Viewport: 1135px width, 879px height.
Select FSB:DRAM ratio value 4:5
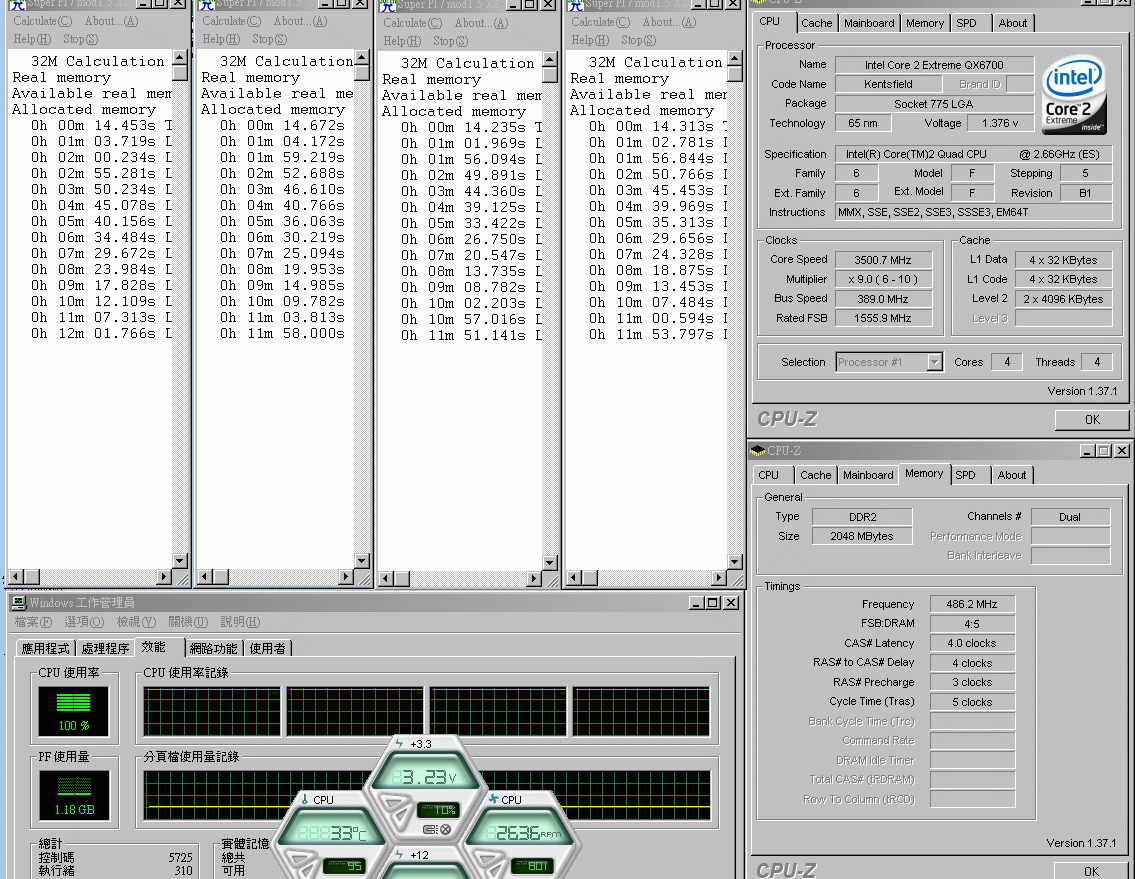(x=971, y=623)
